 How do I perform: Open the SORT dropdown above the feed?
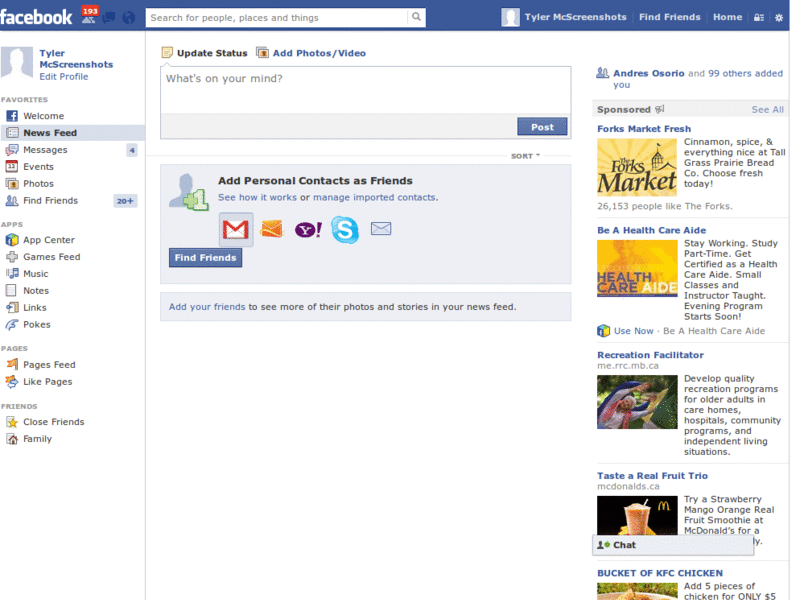[x=525, y=156]
